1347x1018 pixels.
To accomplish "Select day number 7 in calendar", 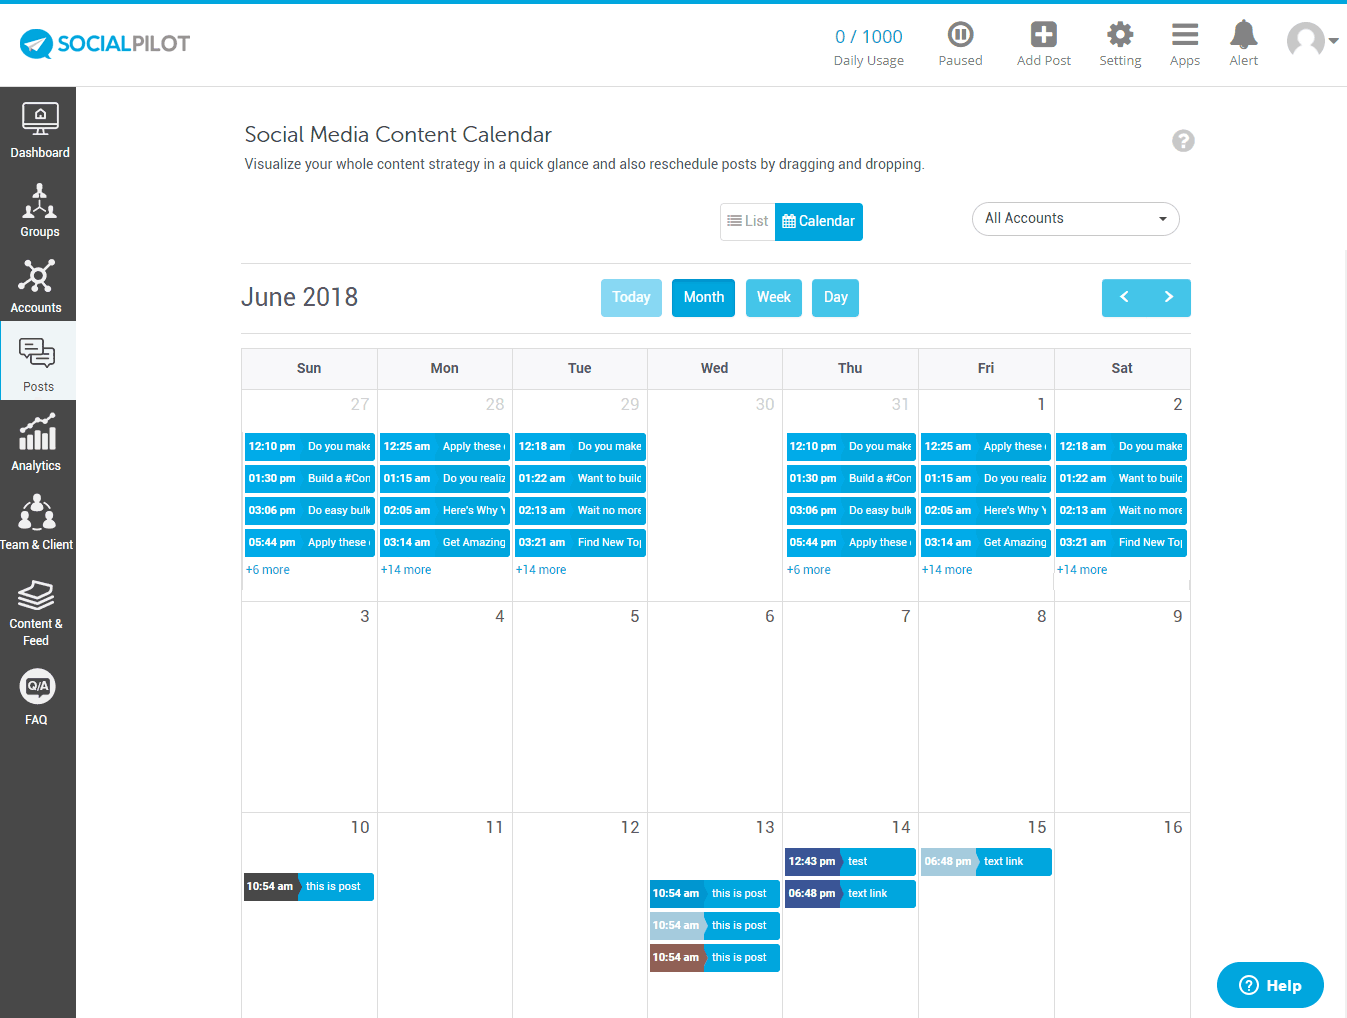I will point(905,616).
